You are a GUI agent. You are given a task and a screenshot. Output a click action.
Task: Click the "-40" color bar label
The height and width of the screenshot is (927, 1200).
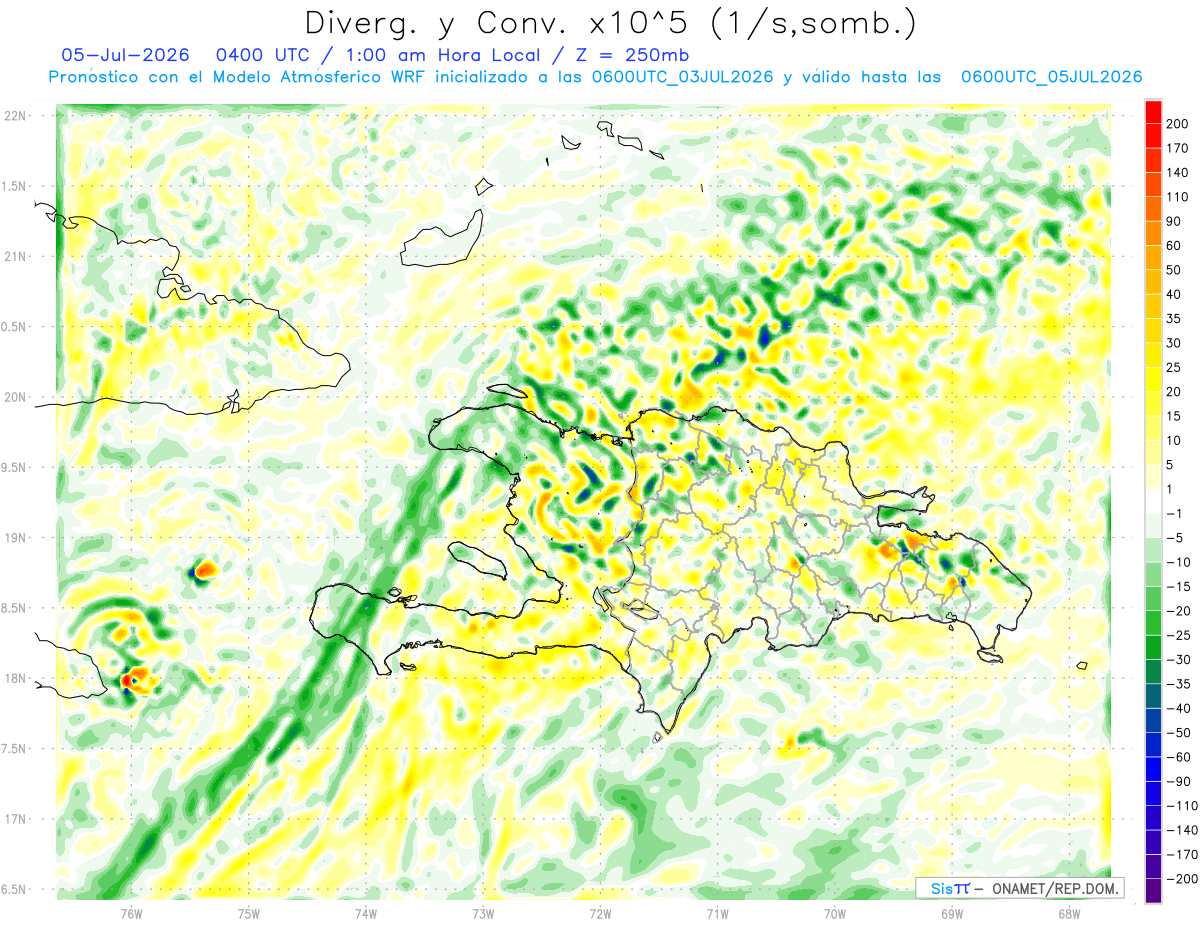pyautogui.click(x=1180, y=709)
